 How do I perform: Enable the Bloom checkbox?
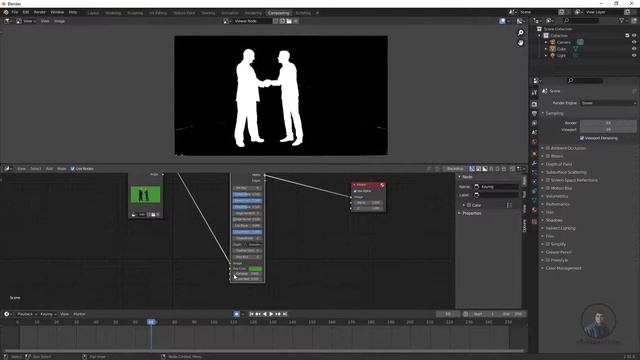[548, 156]
